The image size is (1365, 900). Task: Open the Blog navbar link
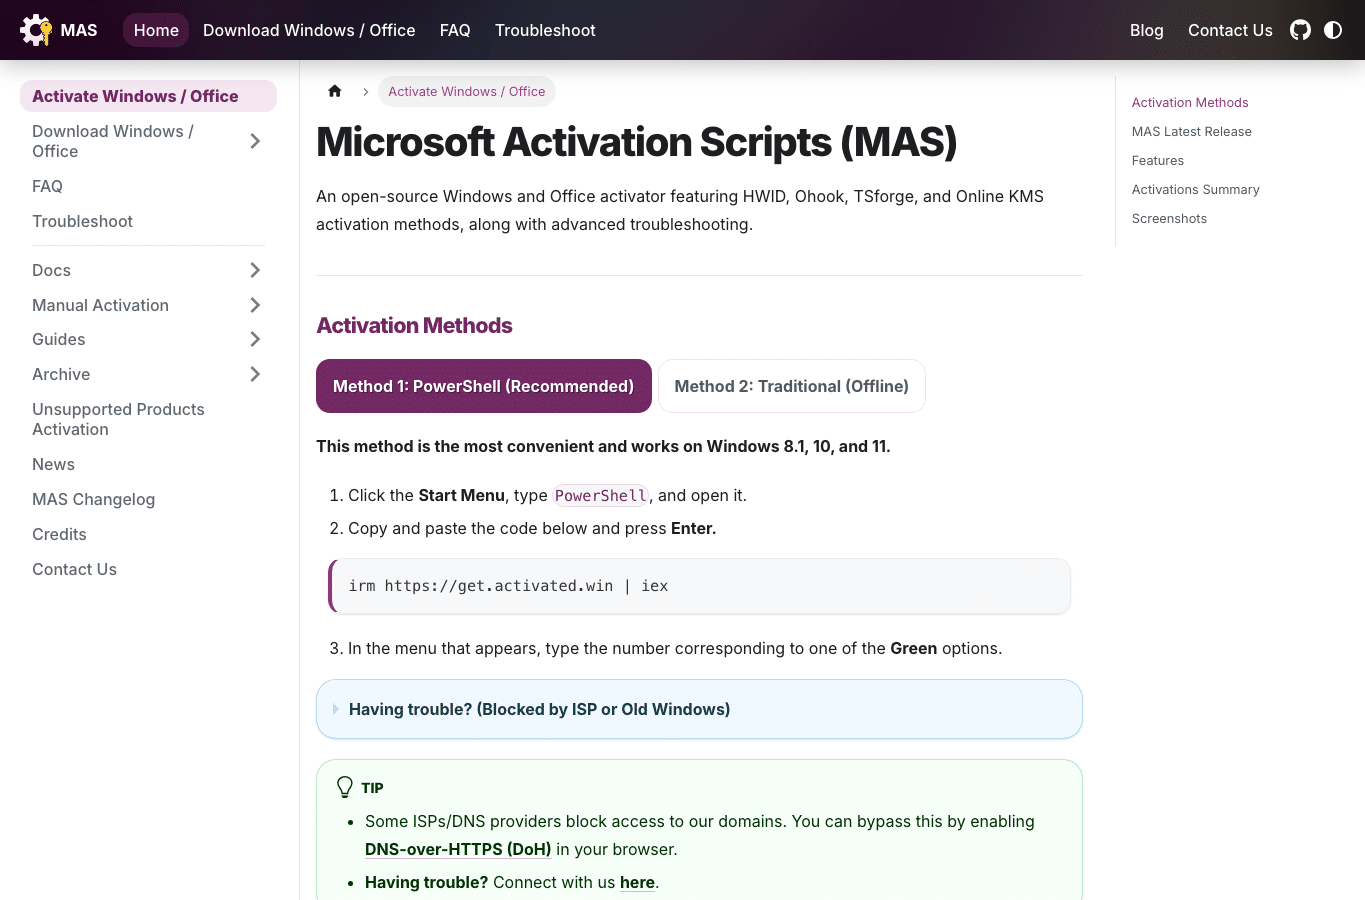click(1146, 30)
